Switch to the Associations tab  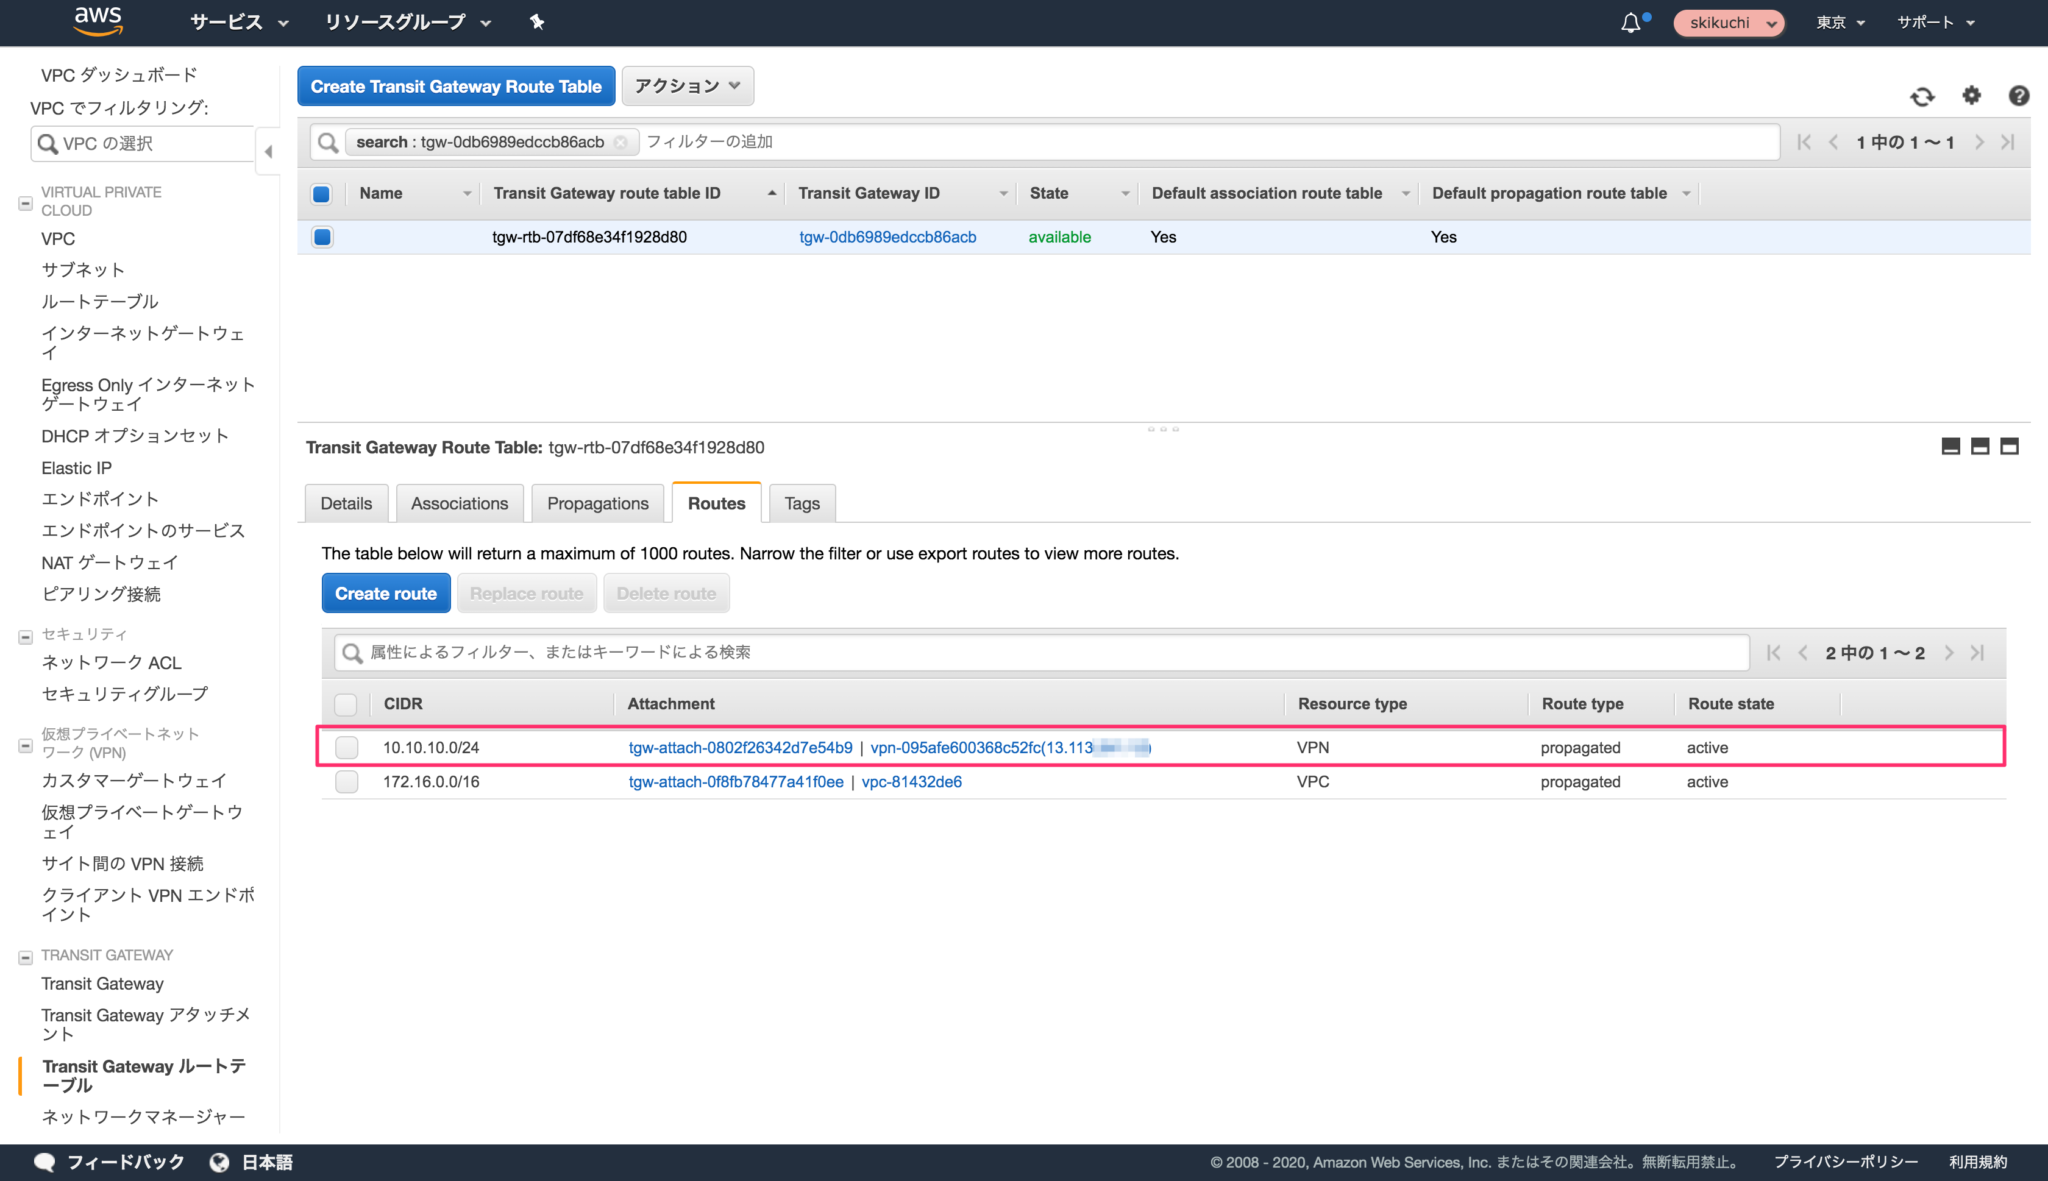[459, 503]
